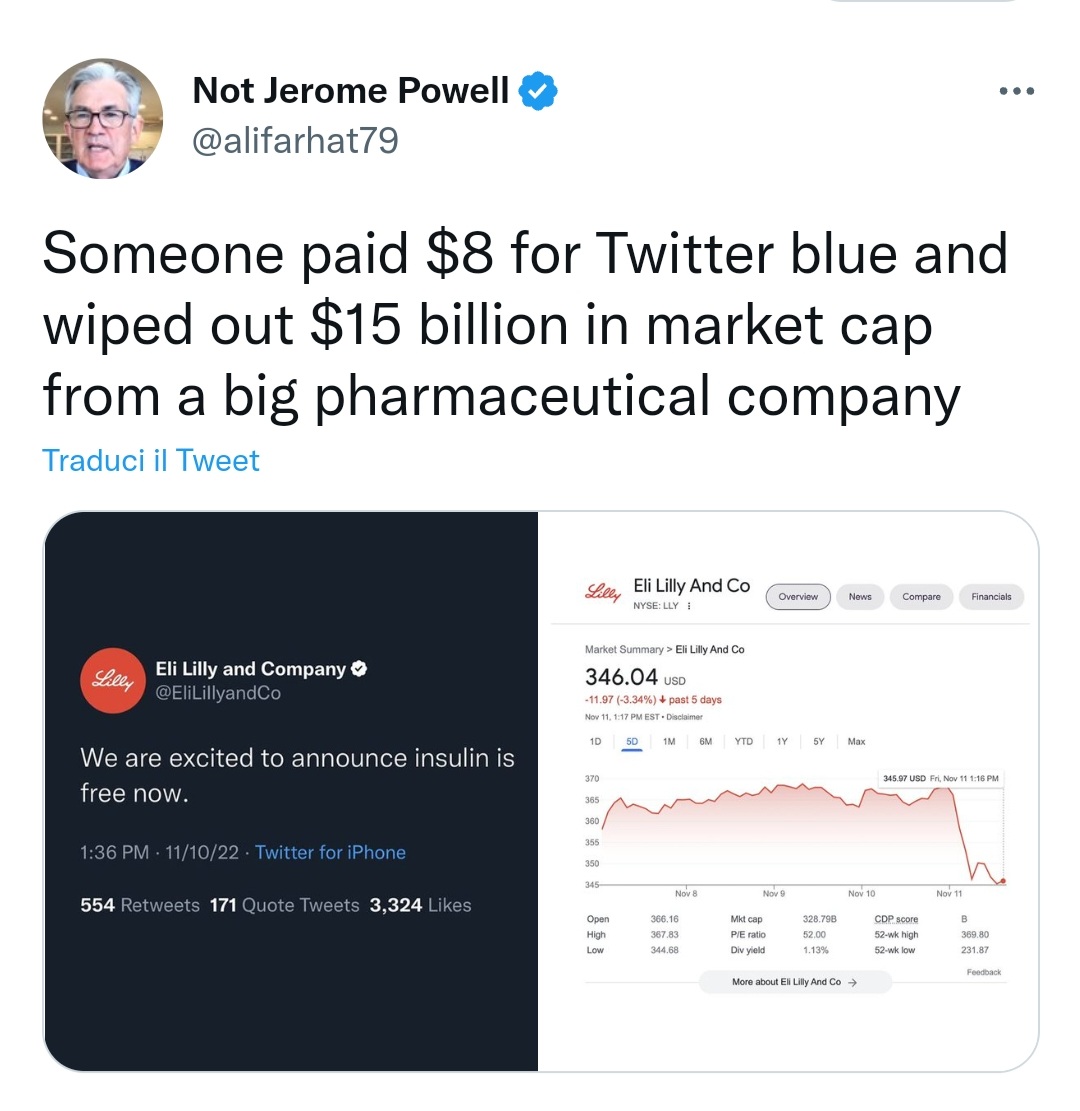Switch chart range to YTD

tap(743, 742)
